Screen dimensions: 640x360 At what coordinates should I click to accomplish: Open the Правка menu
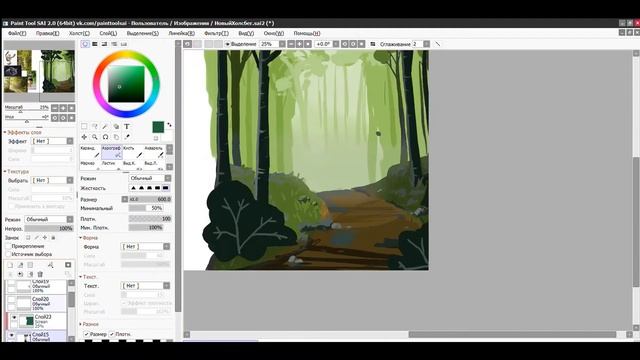[x=47, y=33]
